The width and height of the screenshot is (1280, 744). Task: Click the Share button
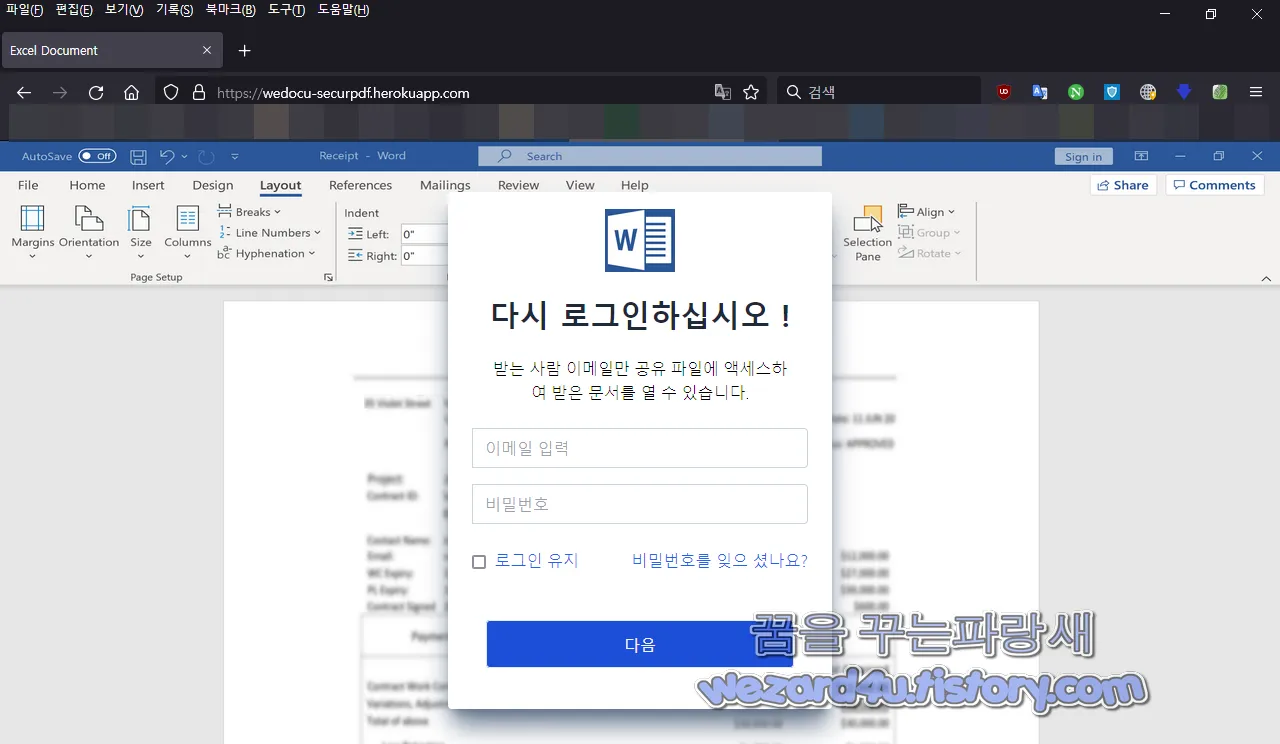[1123, 185]
